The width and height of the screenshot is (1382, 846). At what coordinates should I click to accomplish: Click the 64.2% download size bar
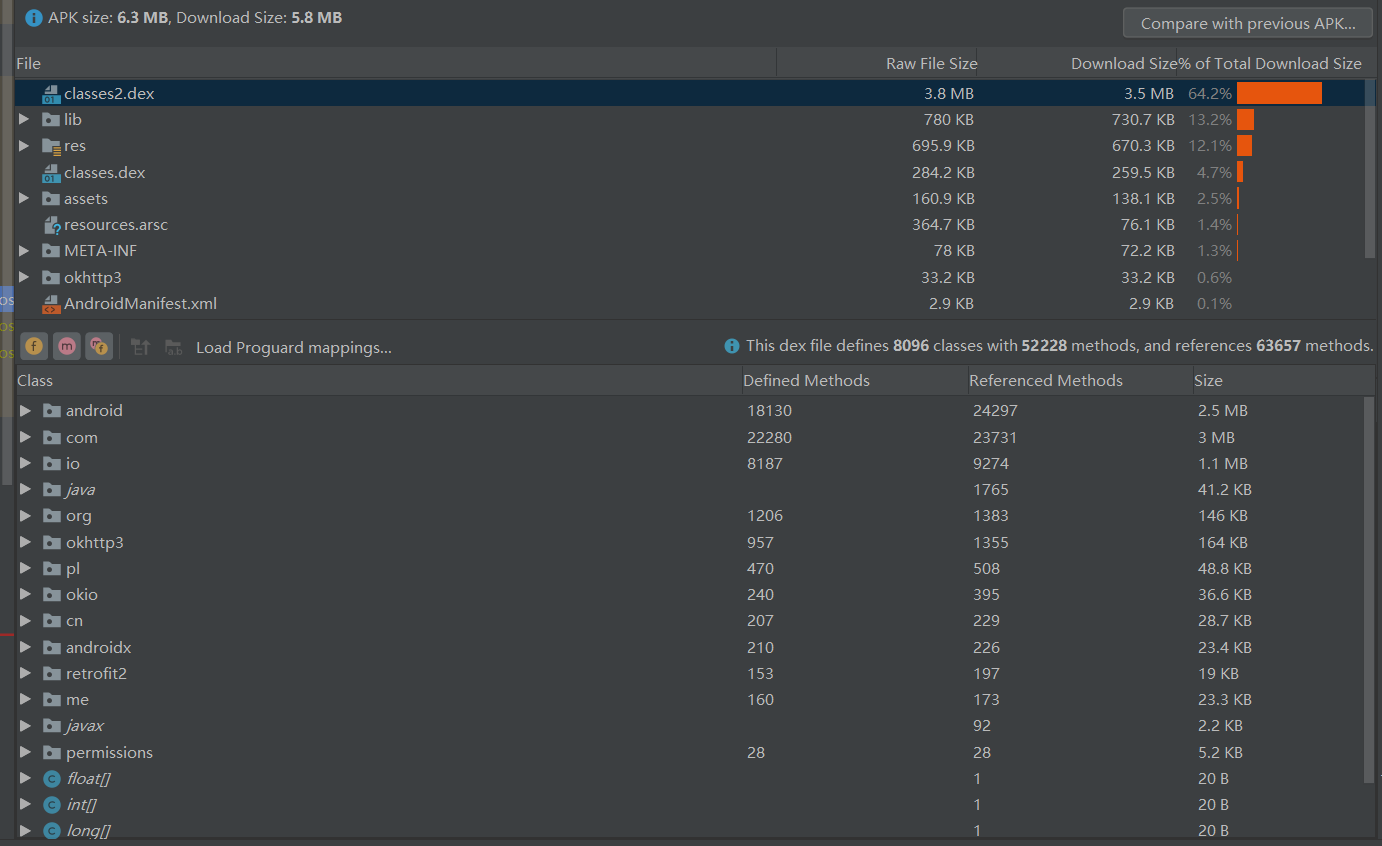tap(1279, 93)
